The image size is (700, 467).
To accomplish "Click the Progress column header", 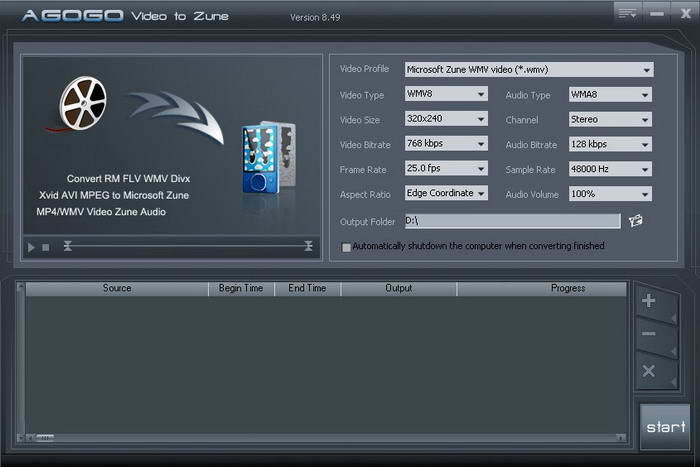I will click(x=542, y=288).
